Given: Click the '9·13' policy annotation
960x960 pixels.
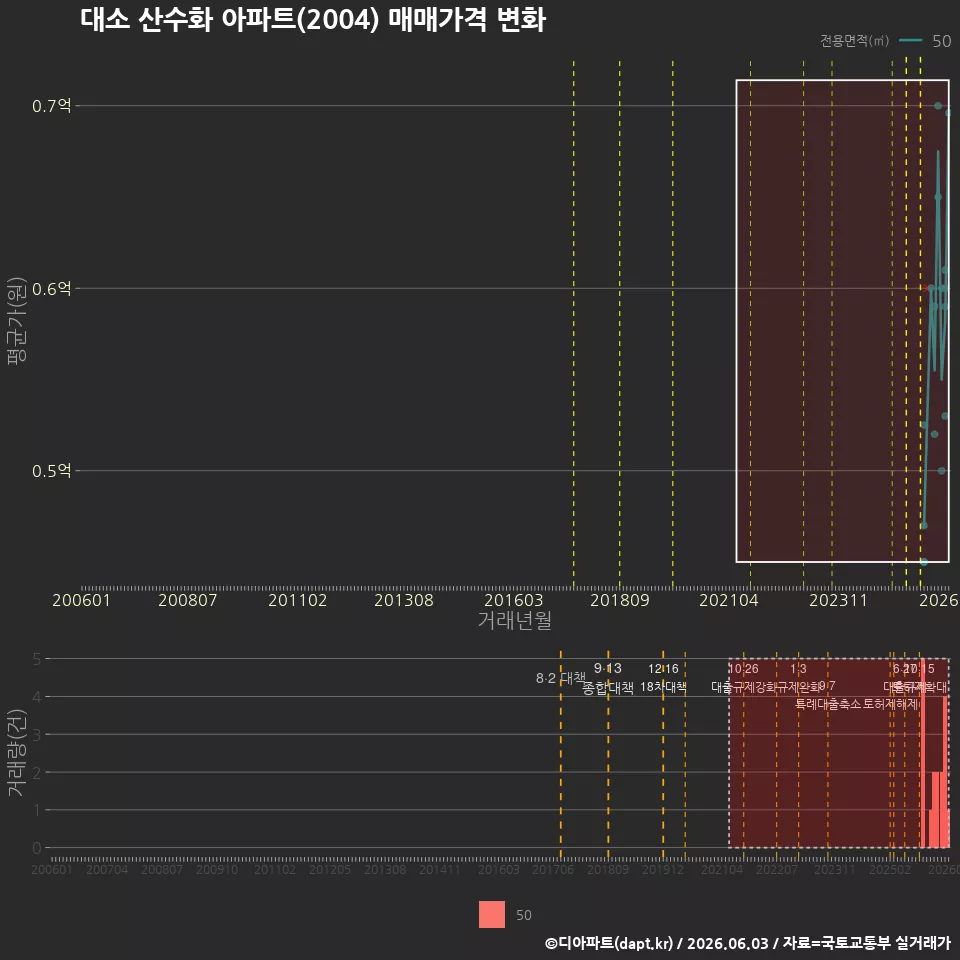Looking at the screenshot, I should coord(607,668).
